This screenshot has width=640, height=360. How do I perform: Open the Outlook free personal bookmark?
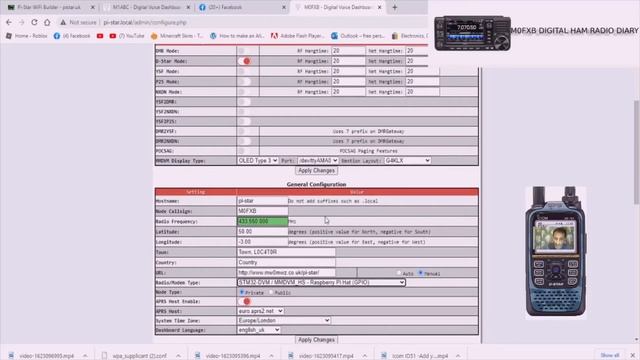coord(358,36)
